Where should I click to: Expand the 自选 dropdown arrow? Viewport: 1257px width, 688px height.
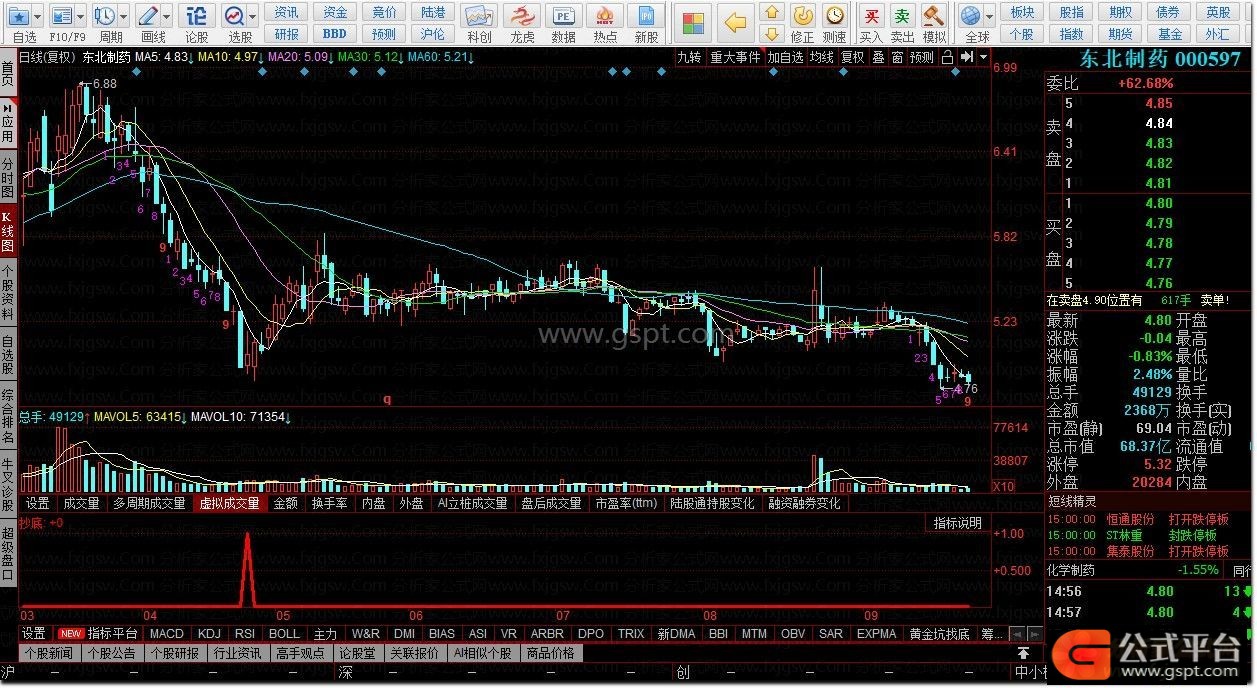pos(38,17)
